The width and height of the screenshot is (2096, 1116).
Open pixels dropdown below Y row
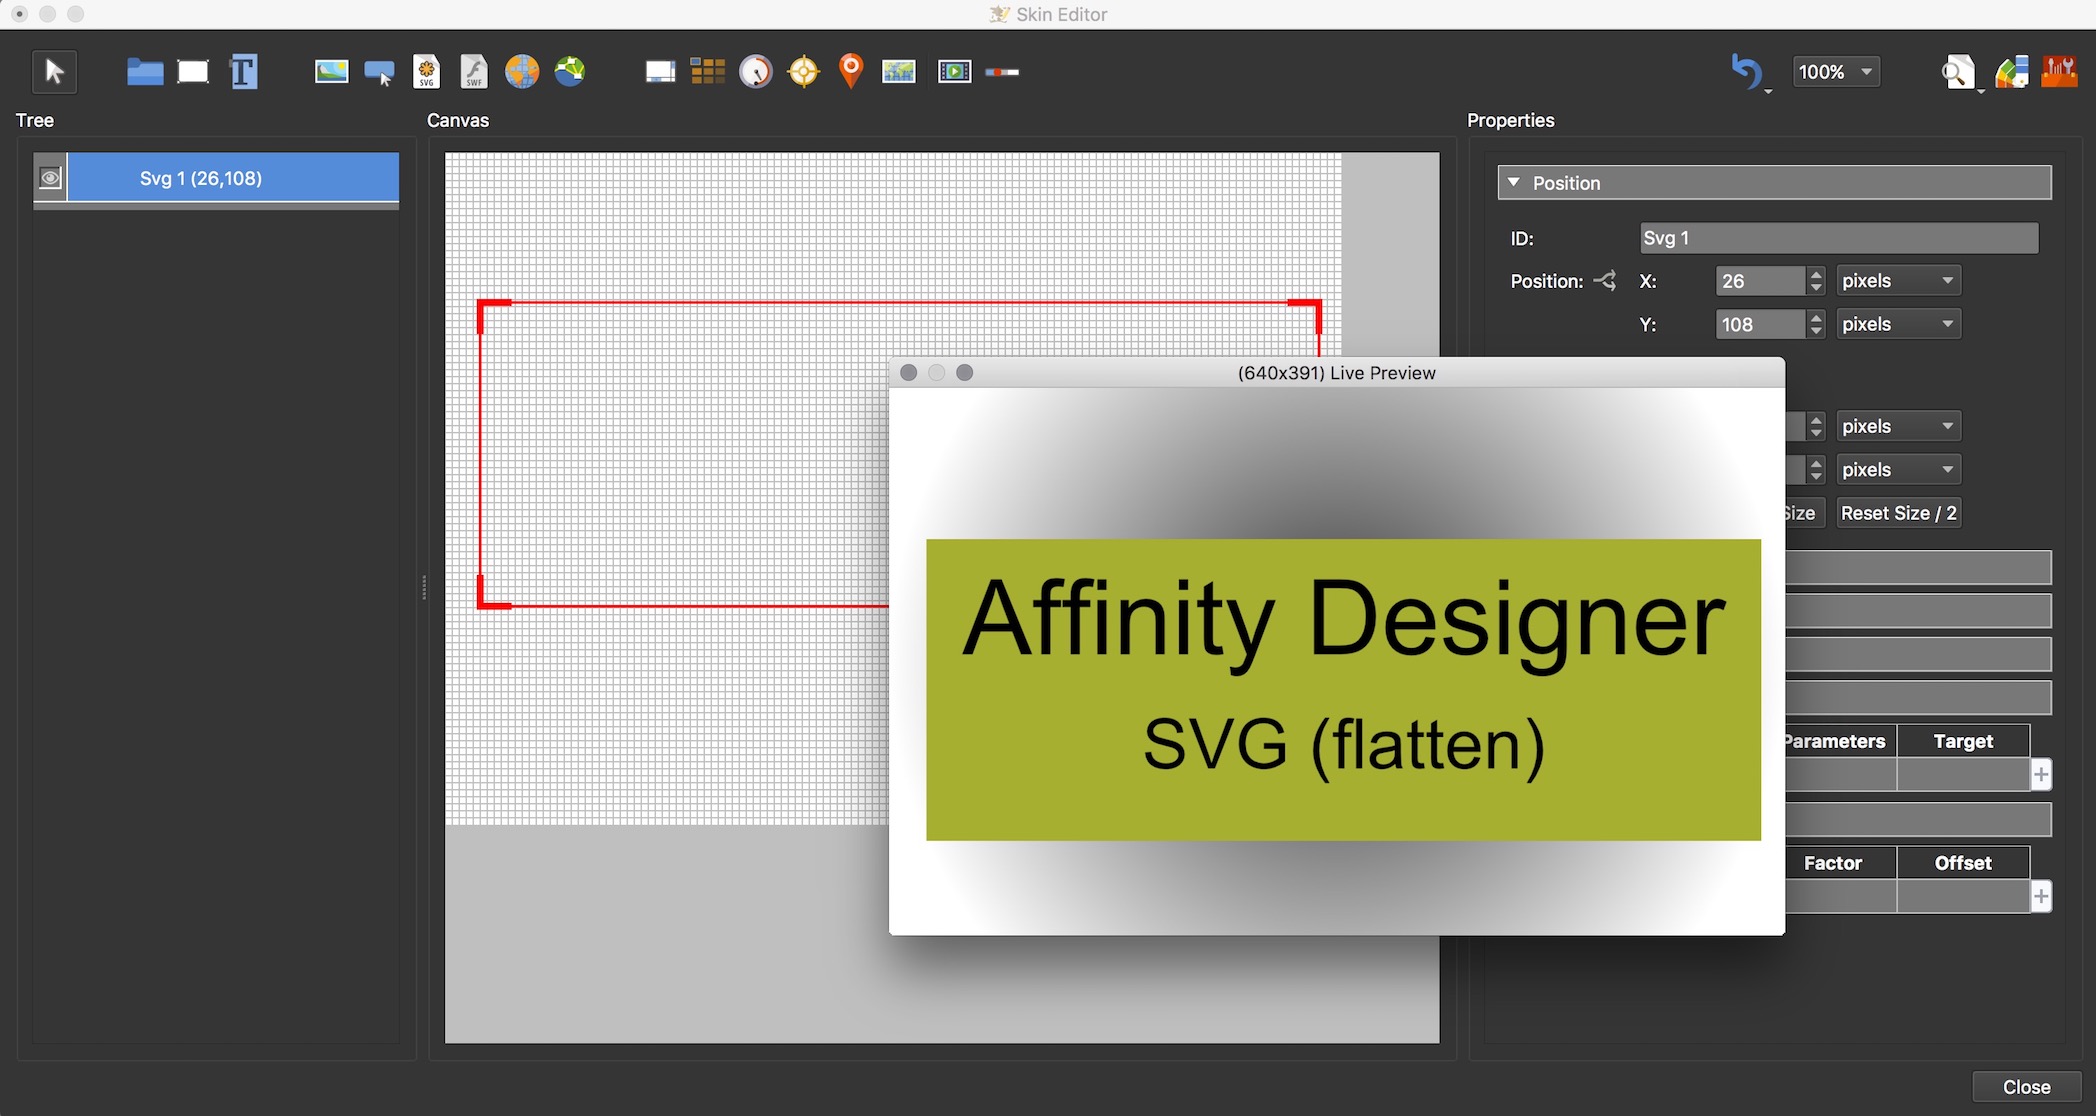(1898, 426)
